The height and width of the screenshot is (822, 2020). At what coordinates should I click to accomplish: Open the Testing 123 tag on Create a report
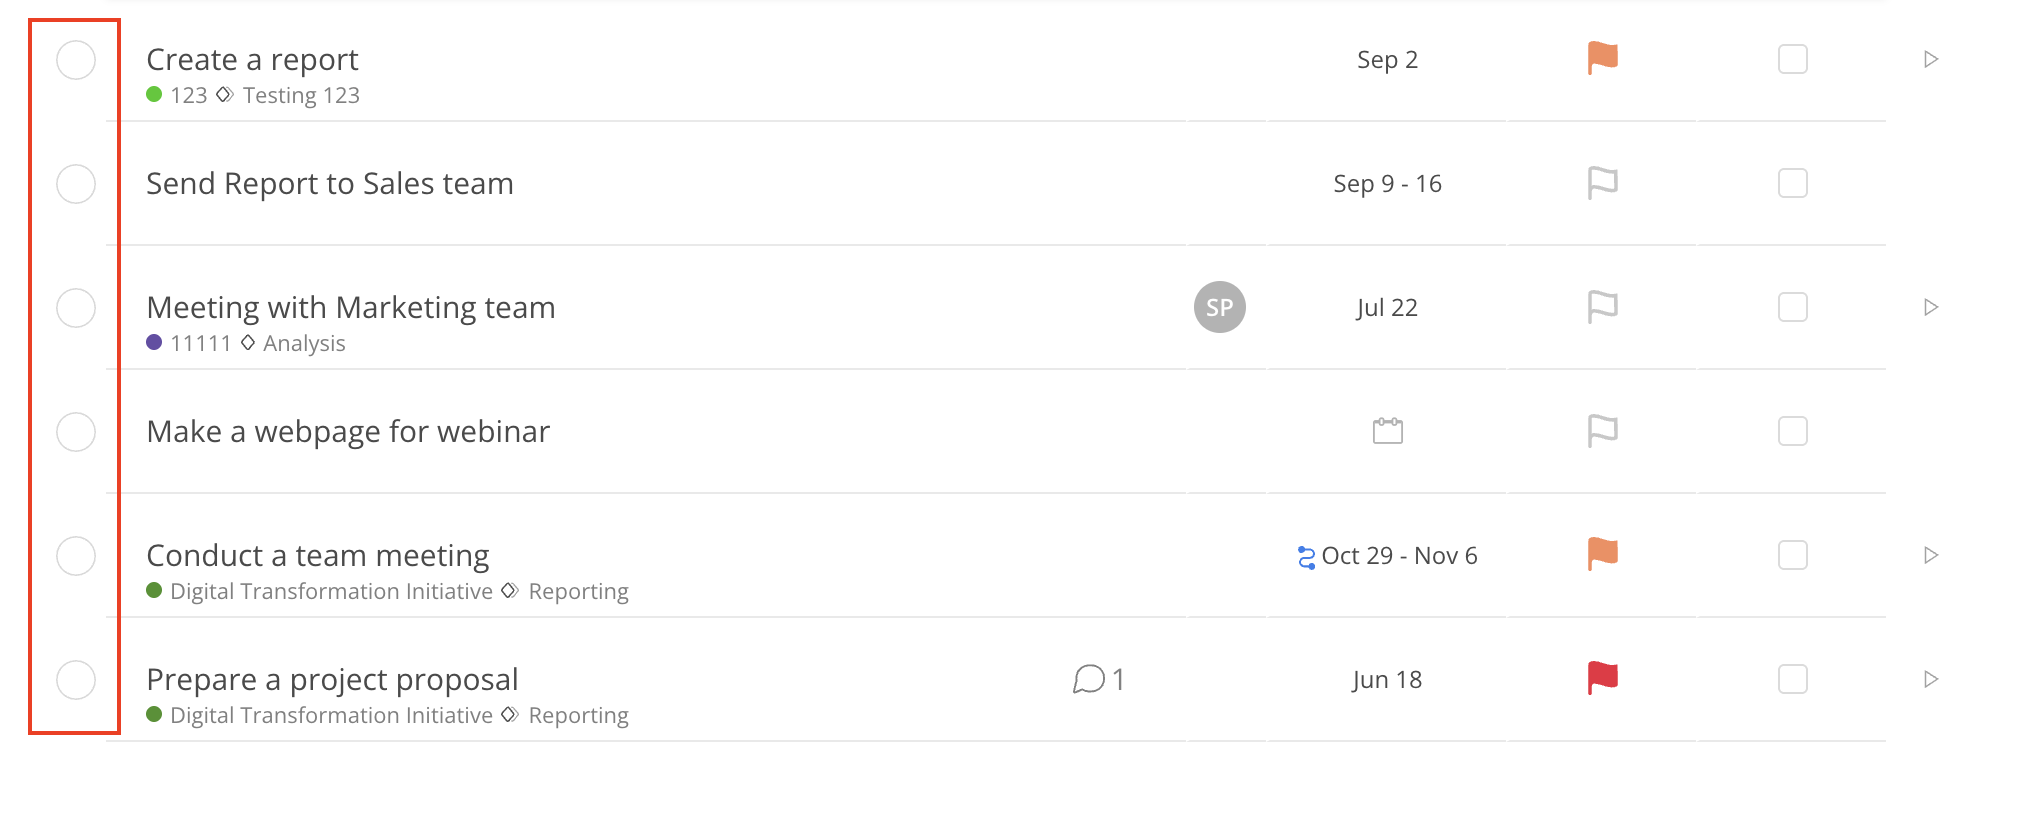click(301, 95)
